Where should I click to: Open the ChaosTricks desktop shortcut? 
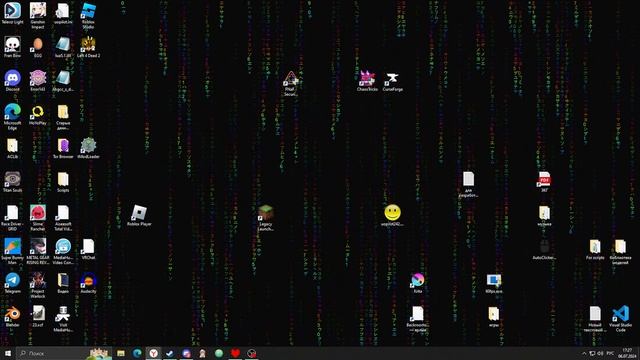click(x=367, y=80)
